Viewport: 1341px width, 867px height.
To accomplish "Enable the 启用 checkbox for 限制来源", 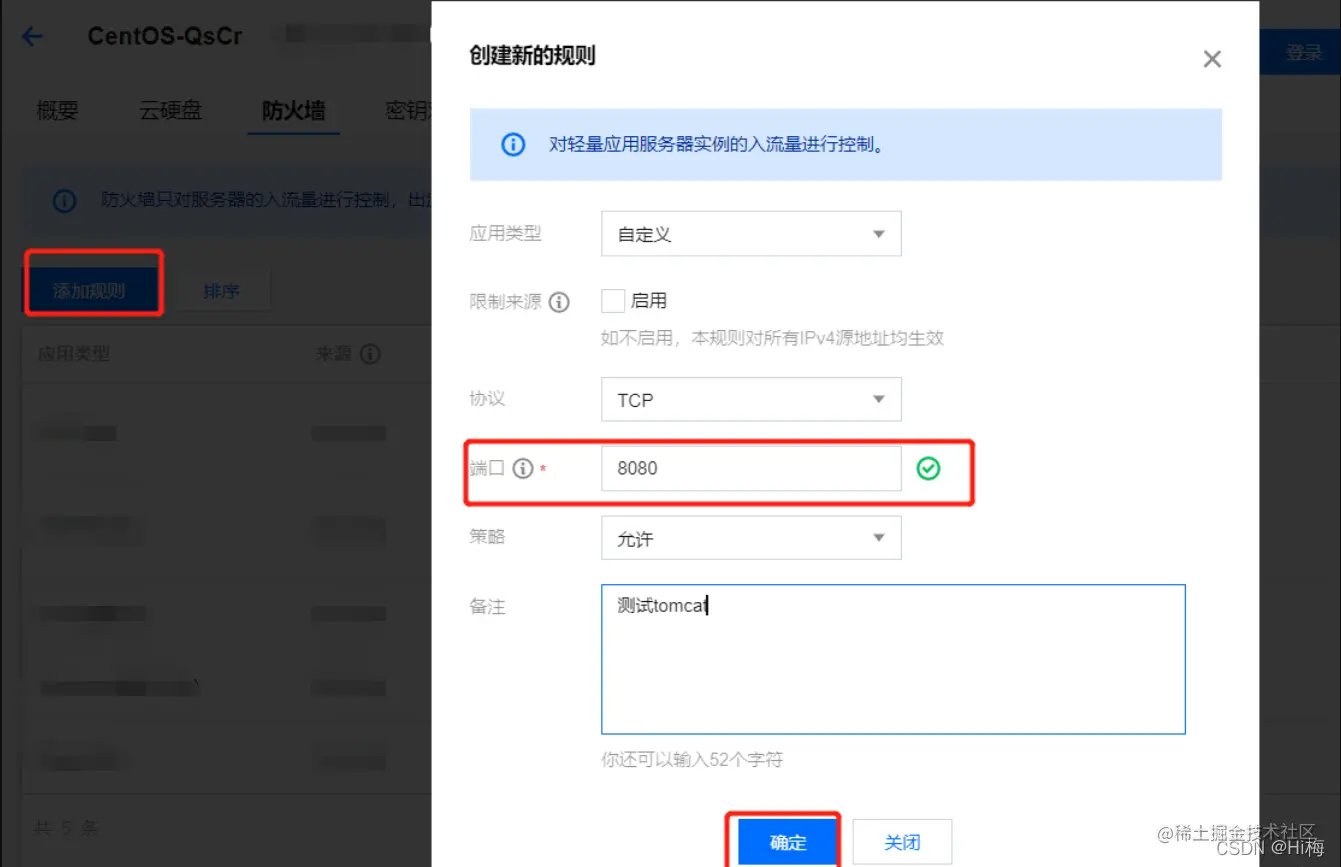I will [x=612, y=300].
